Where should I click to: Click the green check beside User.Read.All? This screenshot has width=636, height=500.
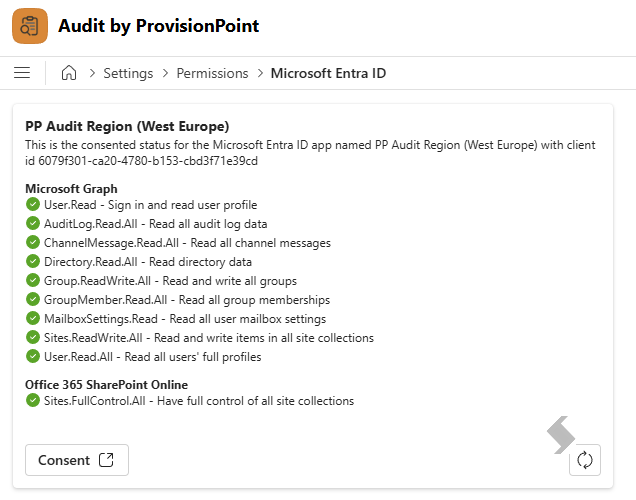point(33,356)
